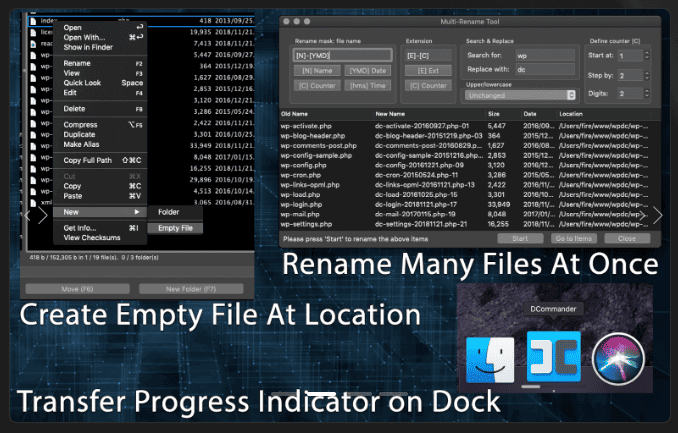Select wp-activate.php row in rename list
678x433 pixels.
[x=470, y=126]
